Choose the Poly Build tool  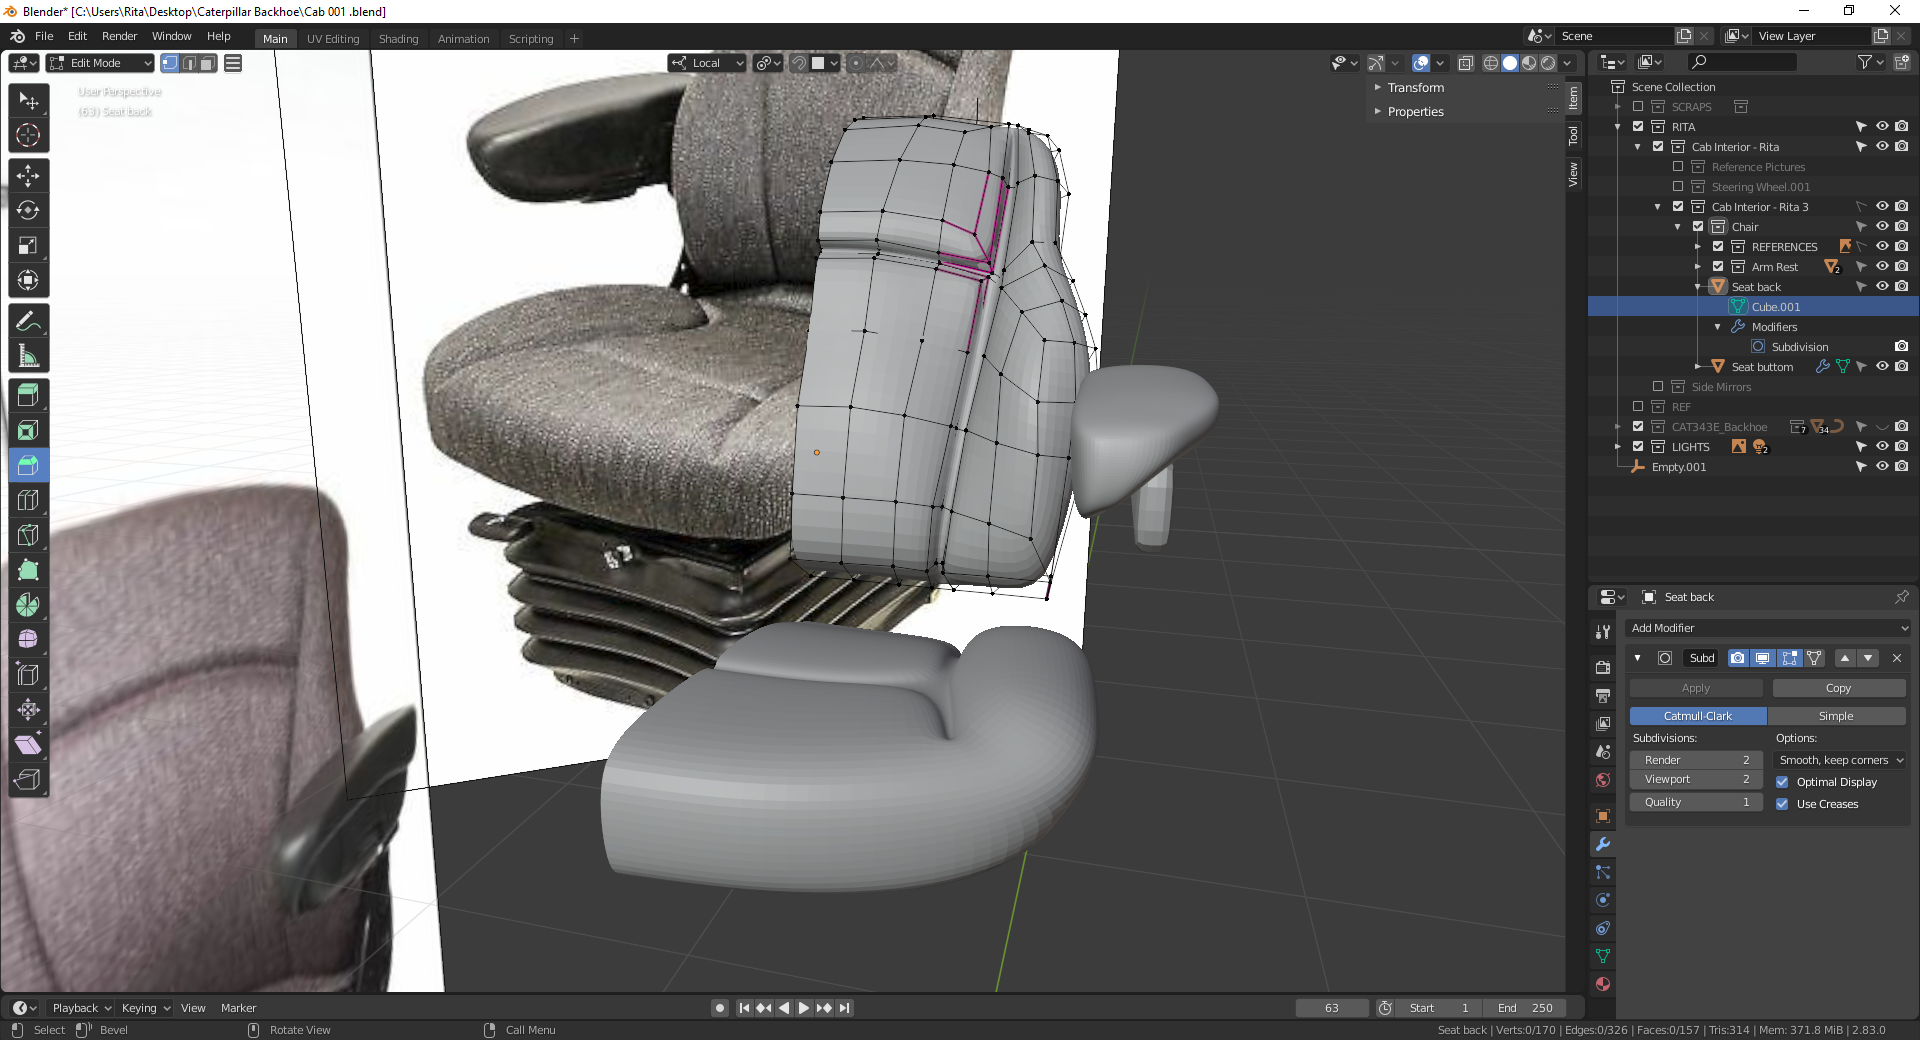tap(28, 570)
